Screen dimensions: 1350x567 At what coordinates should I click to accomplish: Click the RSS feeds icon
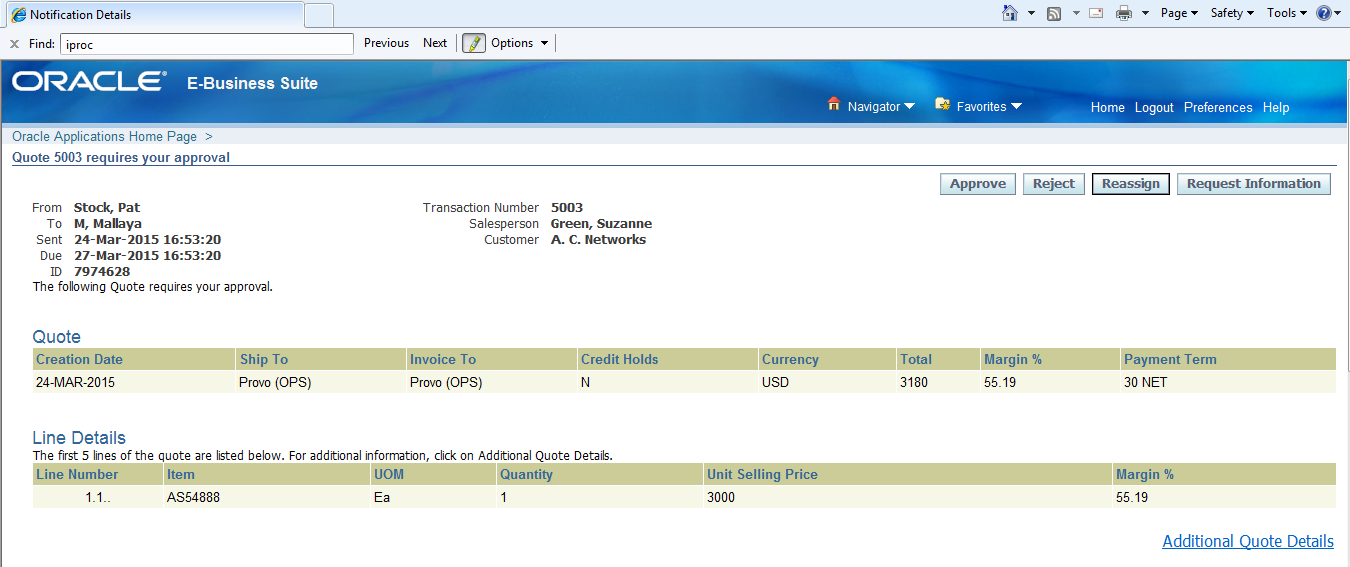tap(1054, 13)
